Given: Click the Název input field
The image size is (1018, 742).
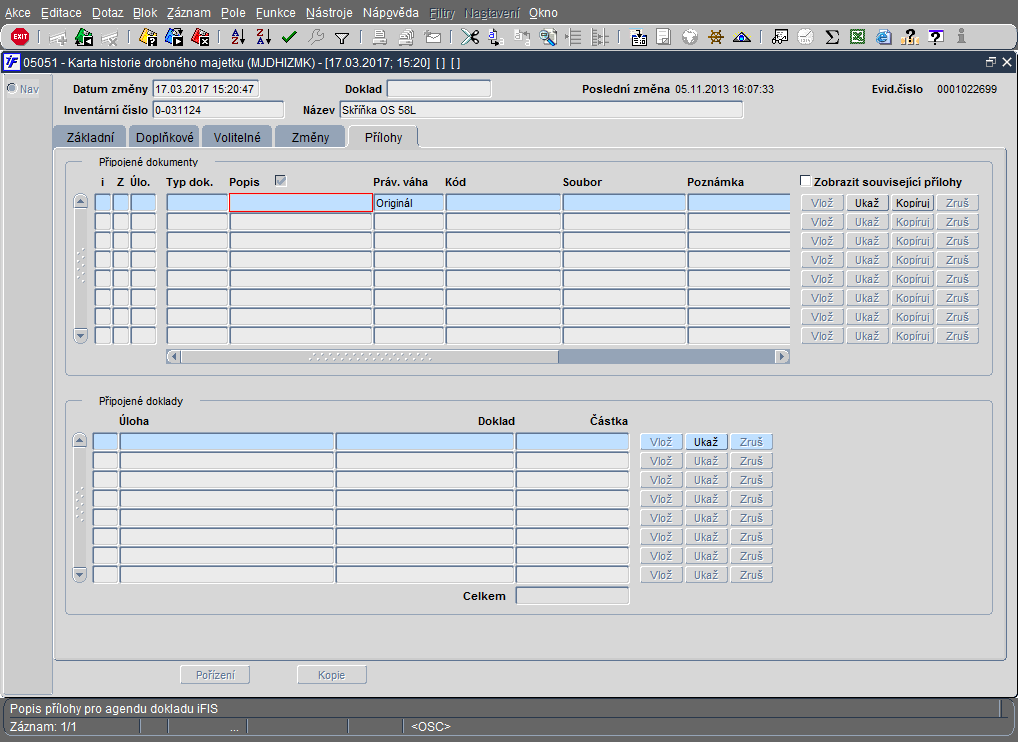Looking at the screenshot, I should click(x=540, y=110).
